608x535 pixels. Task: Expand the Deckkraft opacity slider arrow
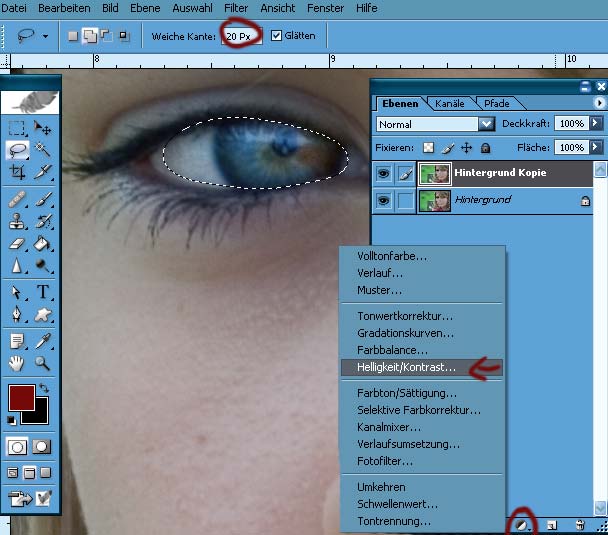tap(596, 124)
